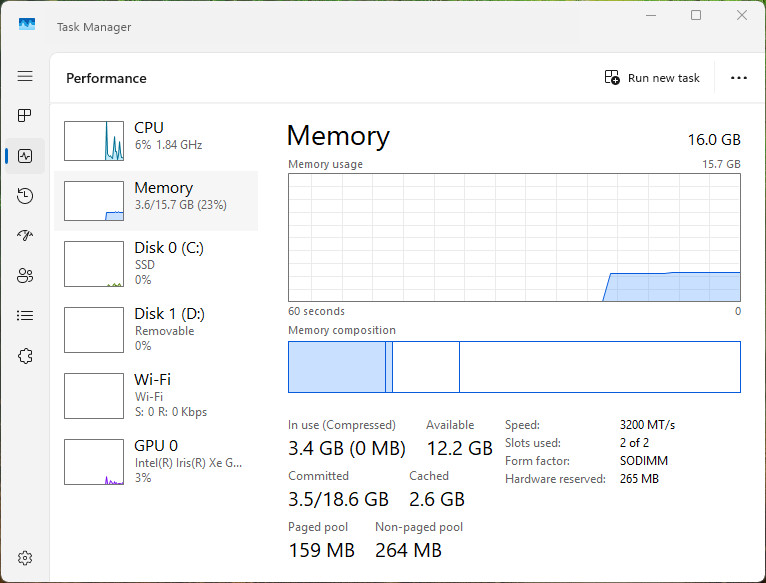Select the Wi-Fi performance item
The image size is (766, 583).
(156, 396)
